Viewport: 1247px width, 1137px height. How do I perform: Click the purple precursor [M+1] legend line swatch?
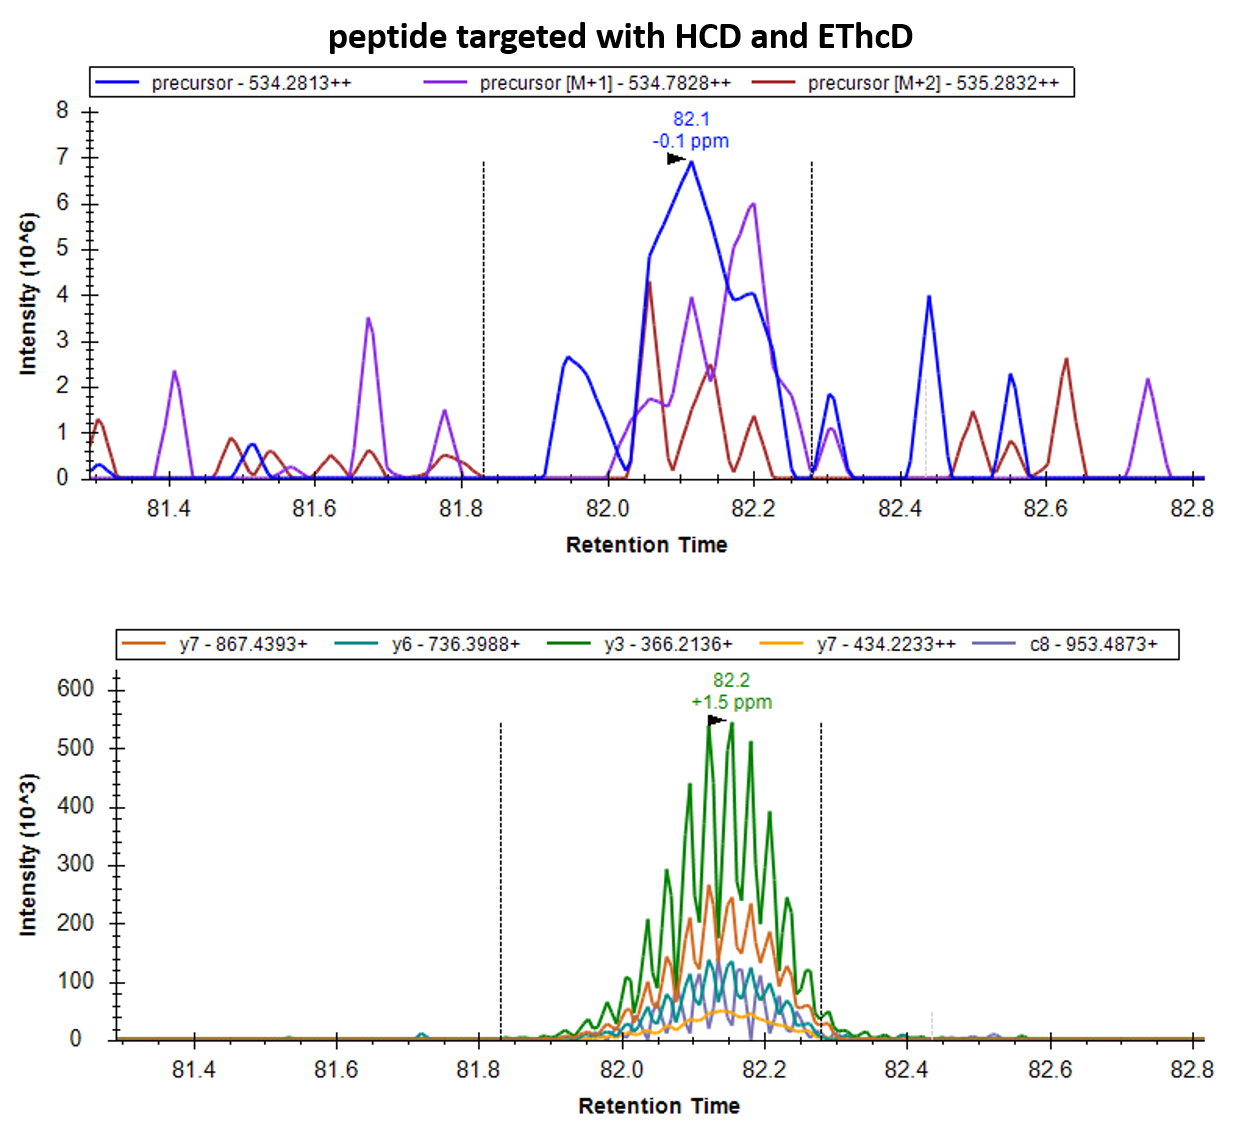point(445,83)
